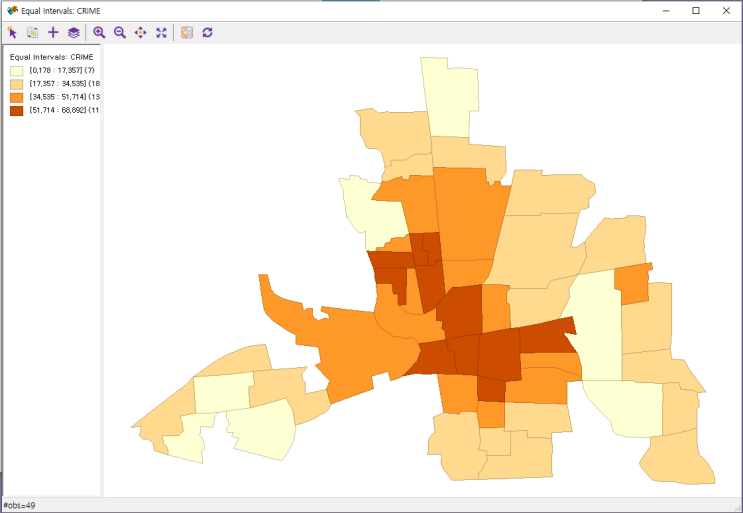Click the pale yellow northernmost map polygon

click(x=449, y=99)
